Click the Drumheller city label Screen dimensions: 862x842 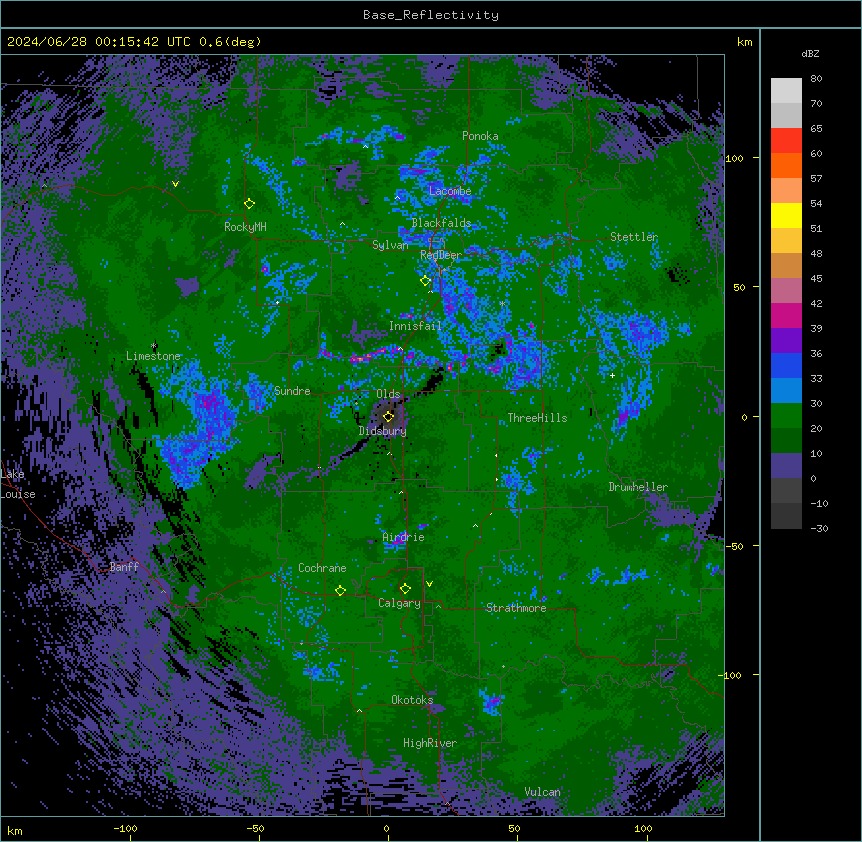click(638, 487)
